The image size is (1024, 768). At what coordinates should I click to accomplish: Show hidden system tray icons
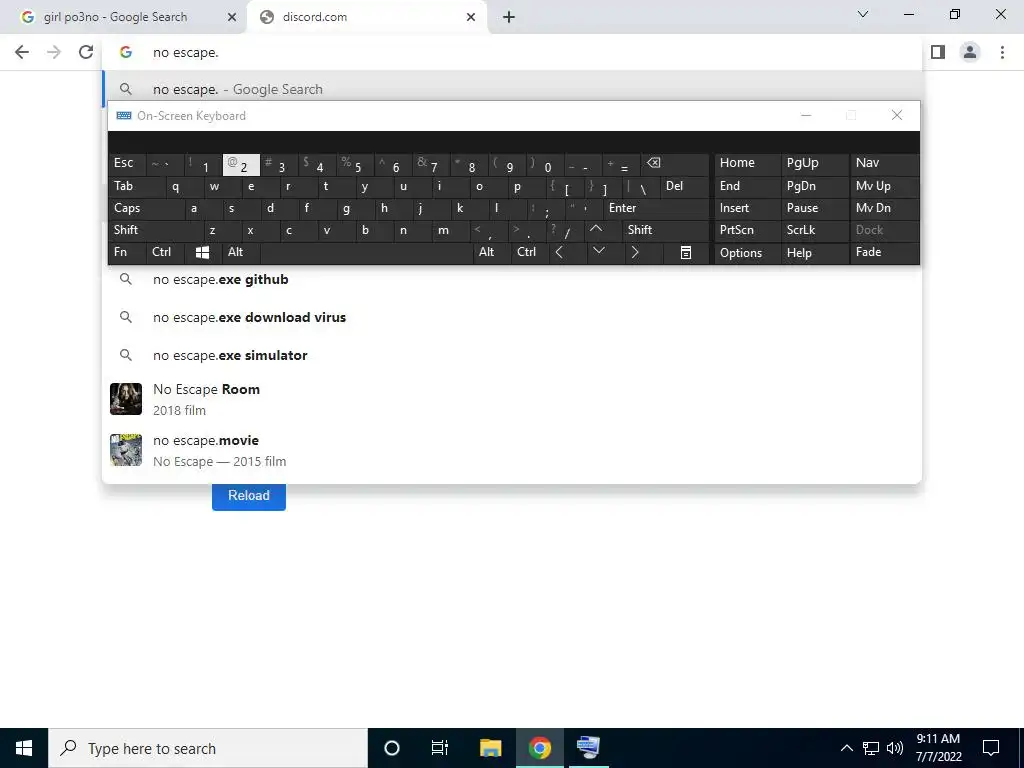point(846,748)
